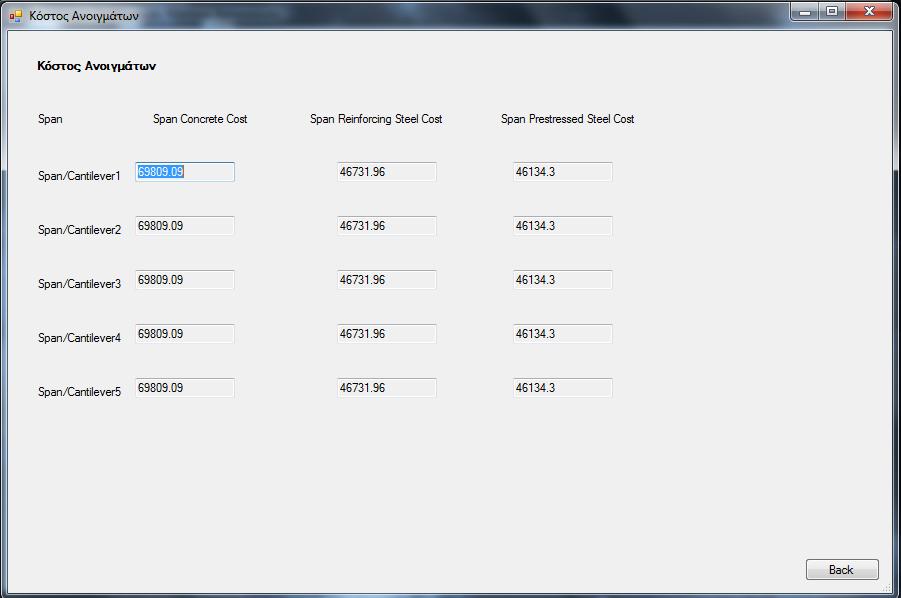Click Span/Cantilever3 concrete cost field

click(x=184, y=280)
